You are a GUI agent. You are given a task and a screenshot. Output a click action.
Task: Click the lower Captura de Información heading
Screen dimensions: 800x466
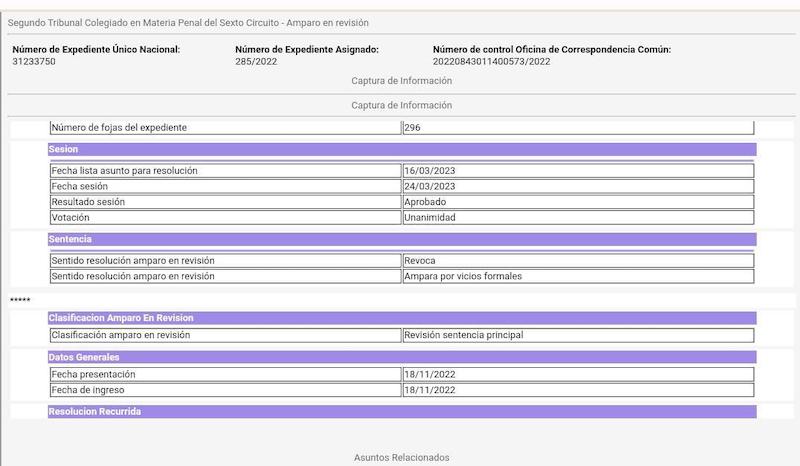(x=401, y=106)
